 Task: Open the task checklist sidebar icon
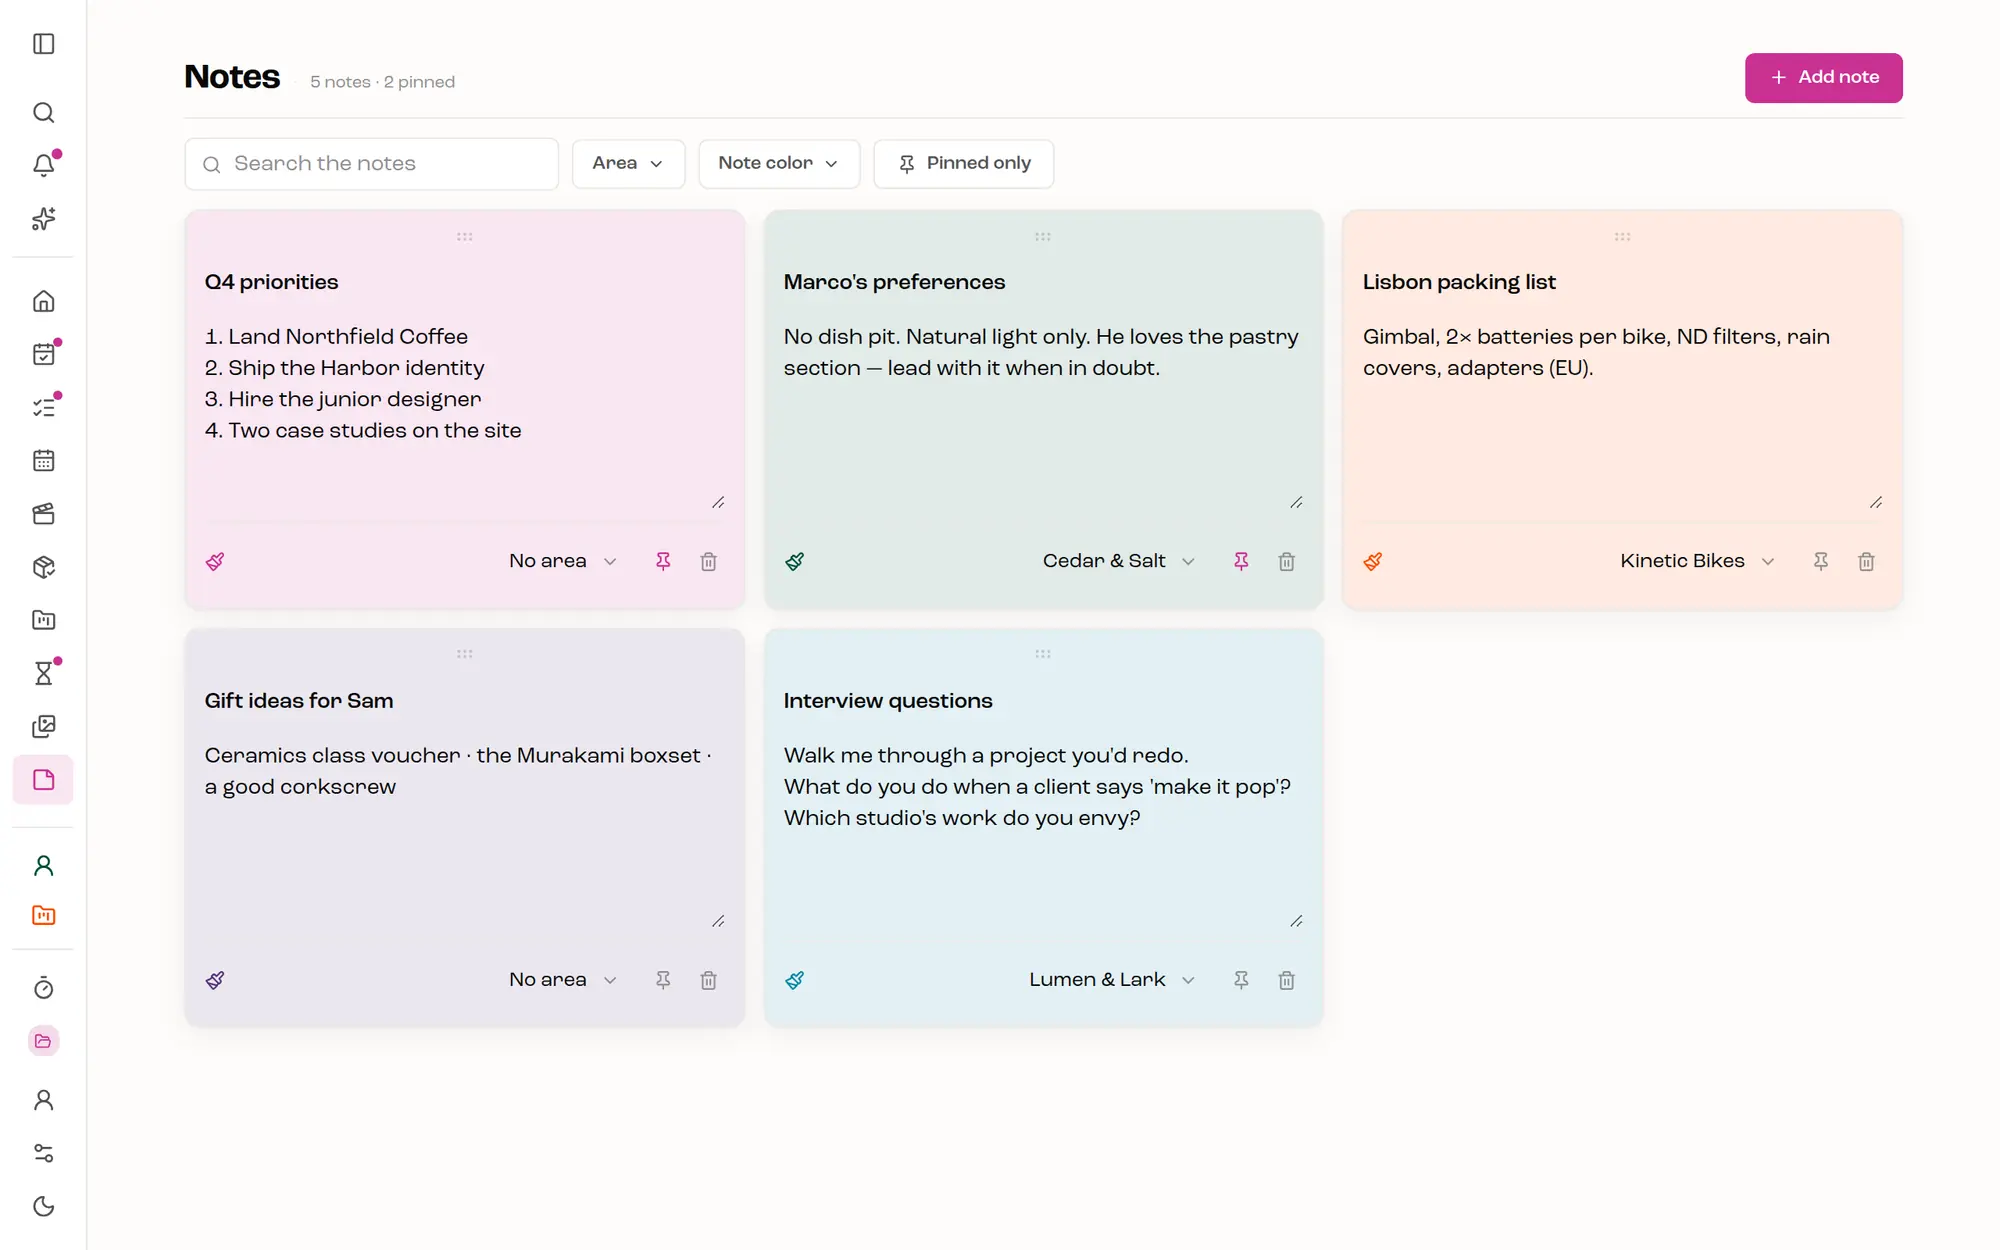tap(43, 407)
